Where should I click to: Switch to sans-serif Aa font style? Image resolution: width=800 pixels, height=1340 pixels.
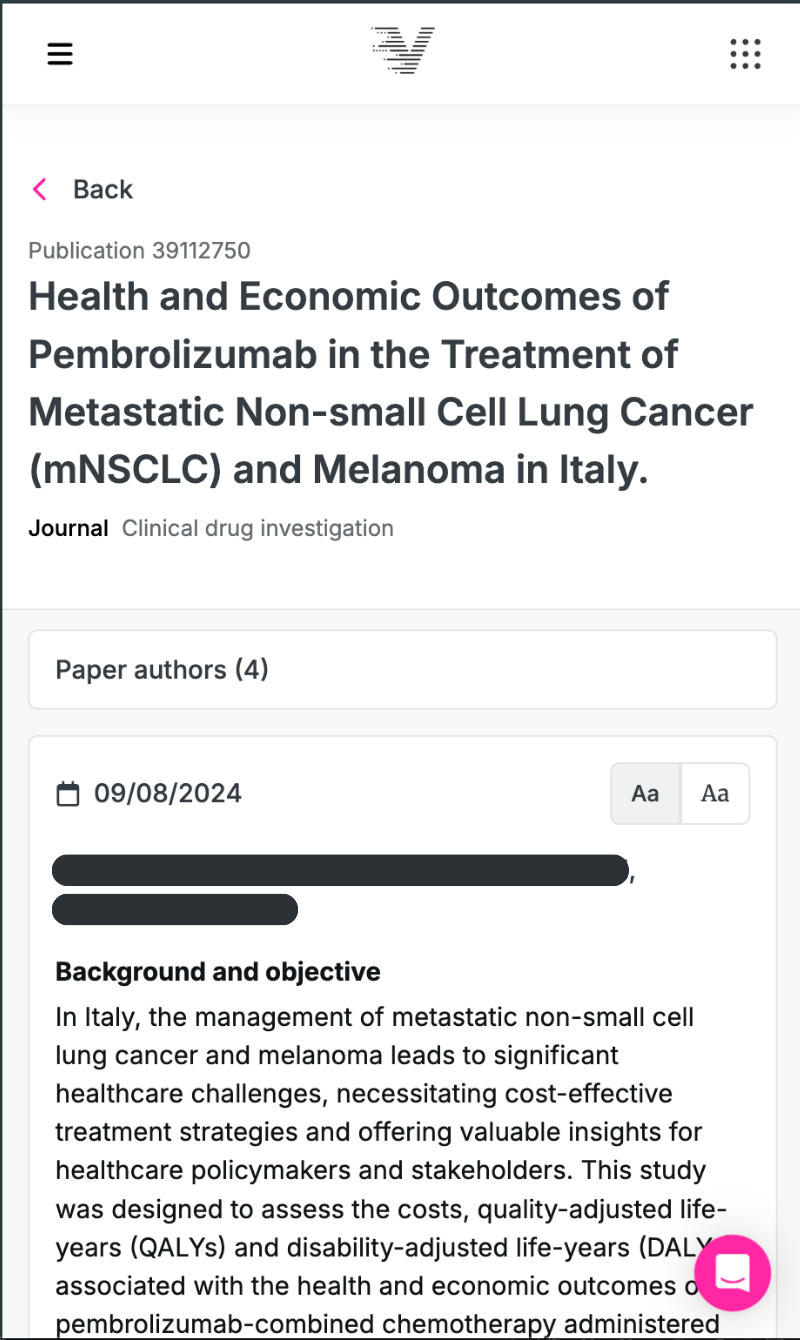tap(646, 794)
